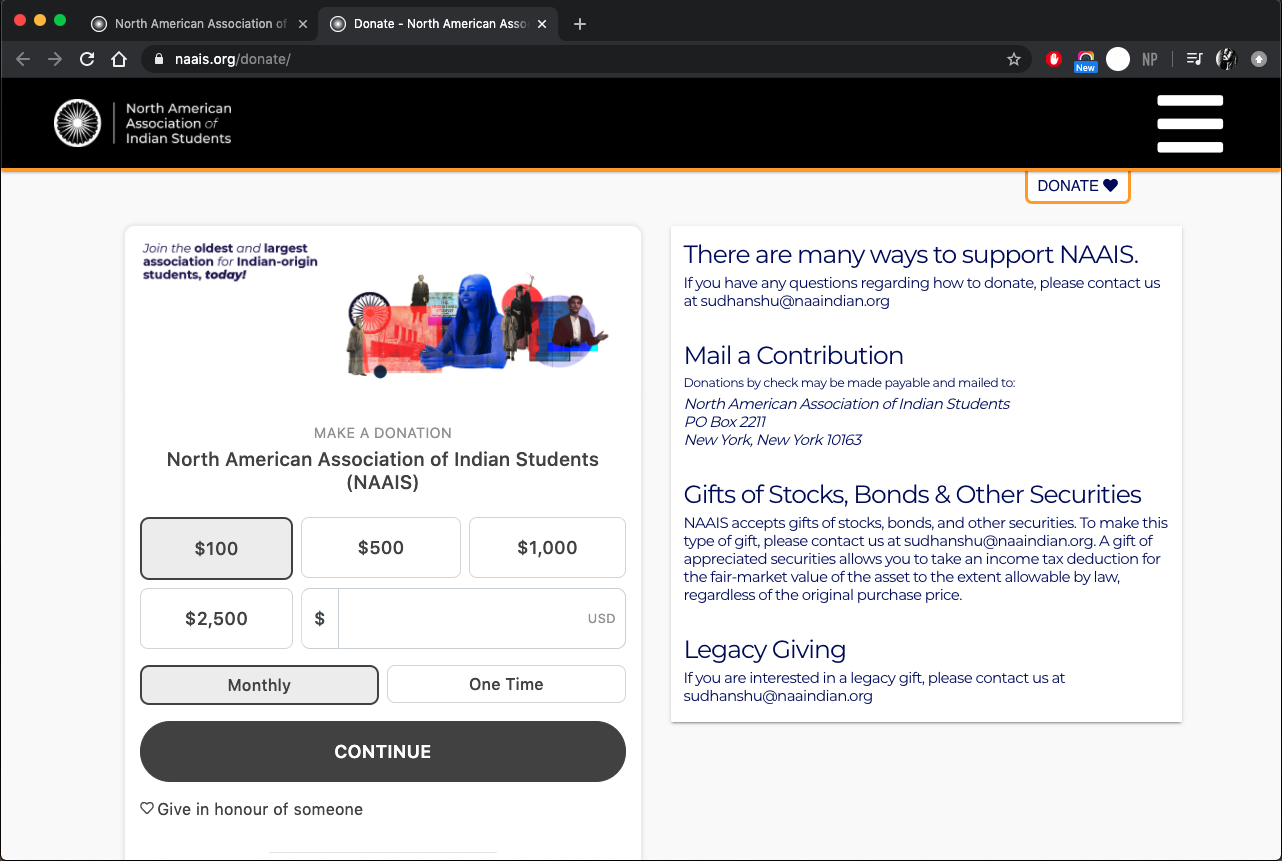Select the $500 donation amount
The width and height of the screenshot is (1282, 861).
[x=381, y=547]
